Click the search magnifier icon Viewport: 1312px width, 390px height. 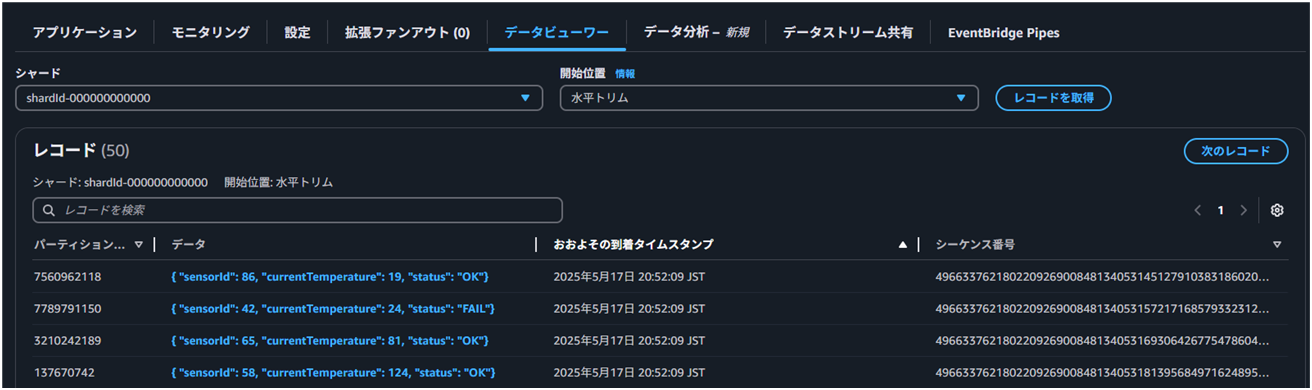[x=49, y=210]
